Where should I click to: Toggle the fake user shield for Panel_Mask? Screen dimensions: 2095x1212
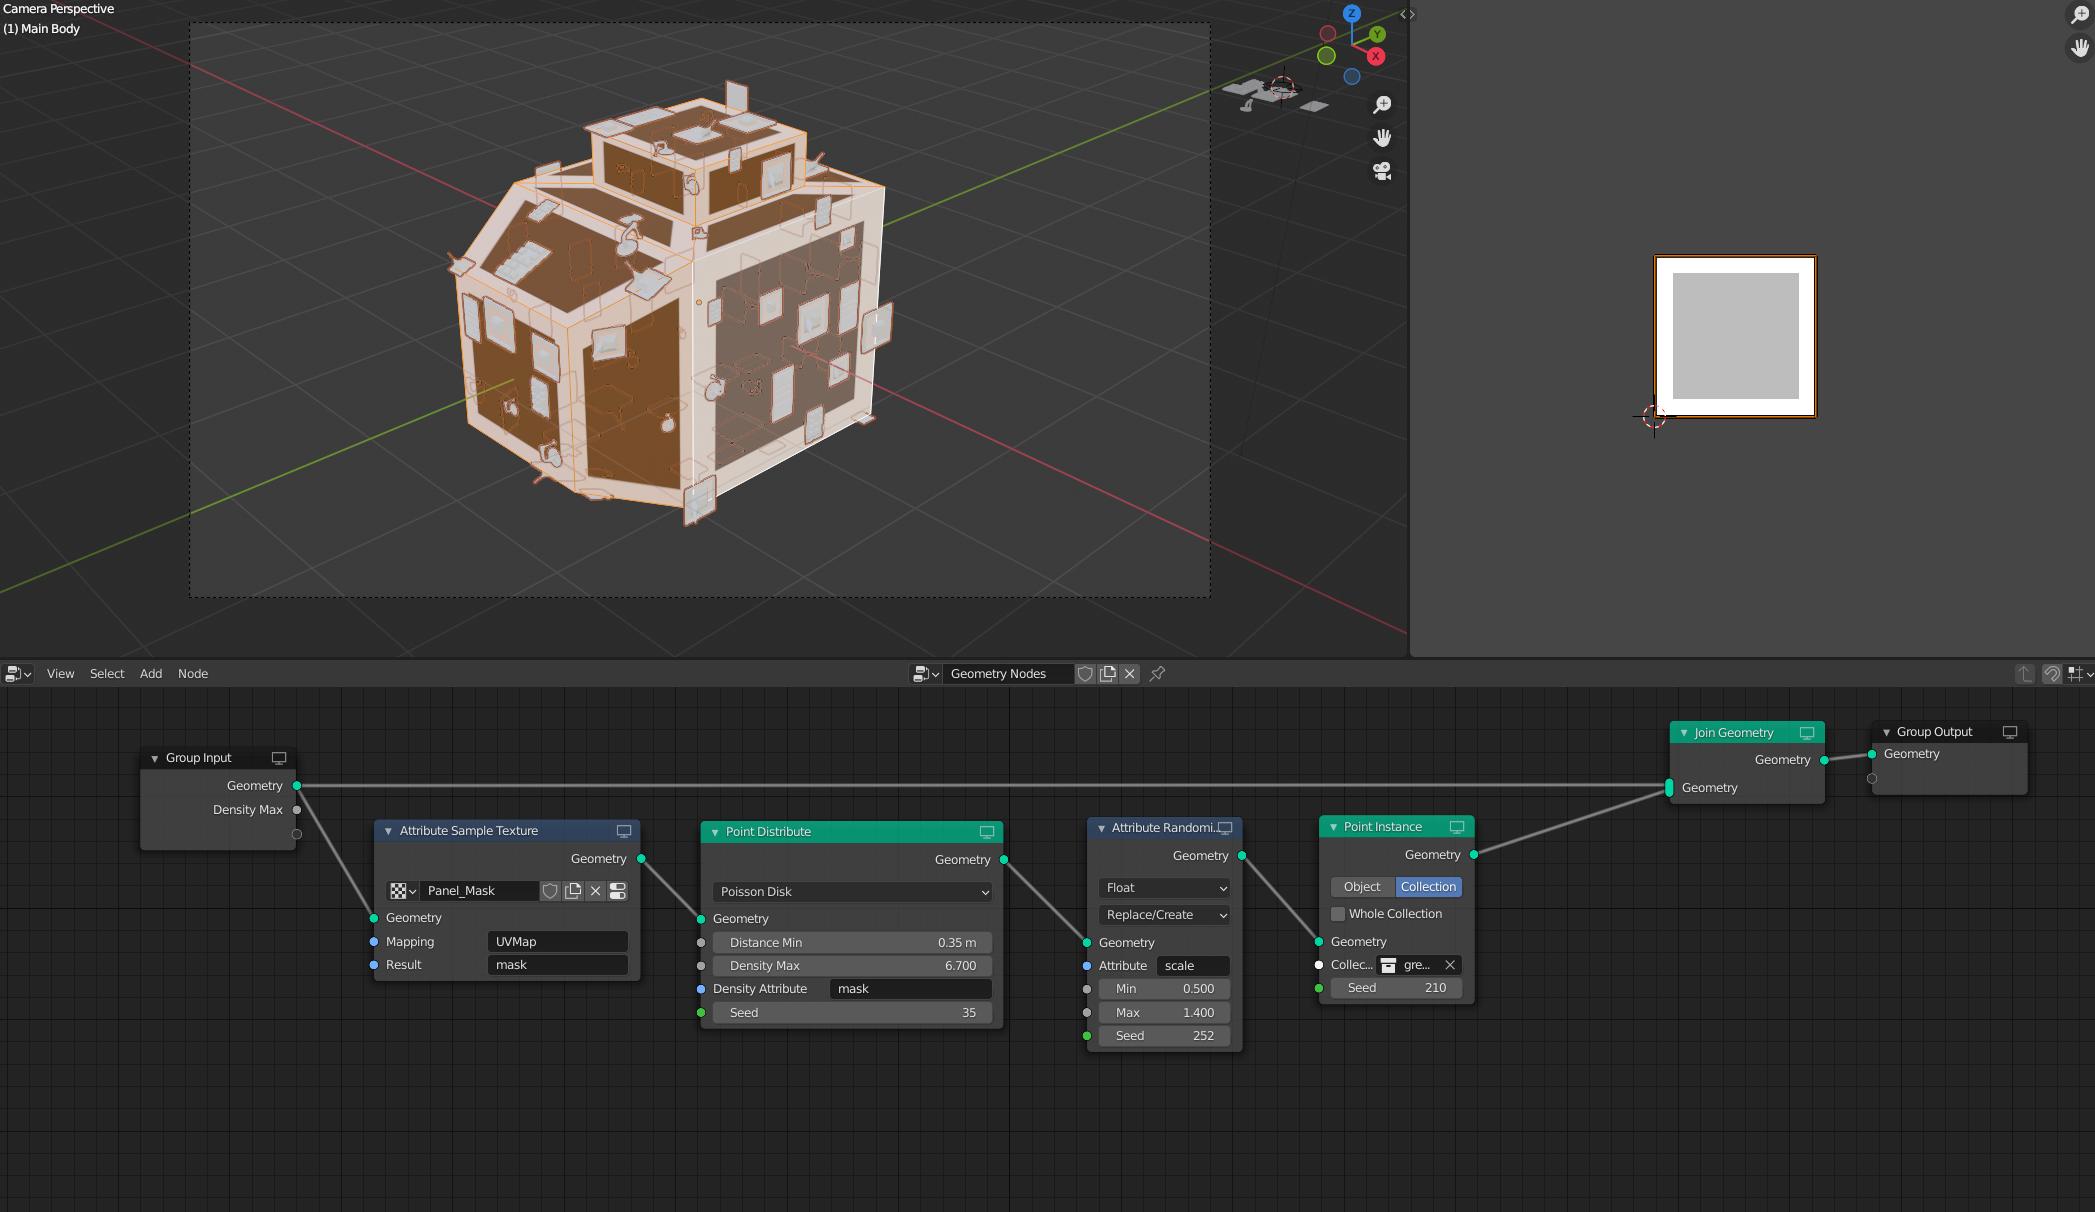550,891
